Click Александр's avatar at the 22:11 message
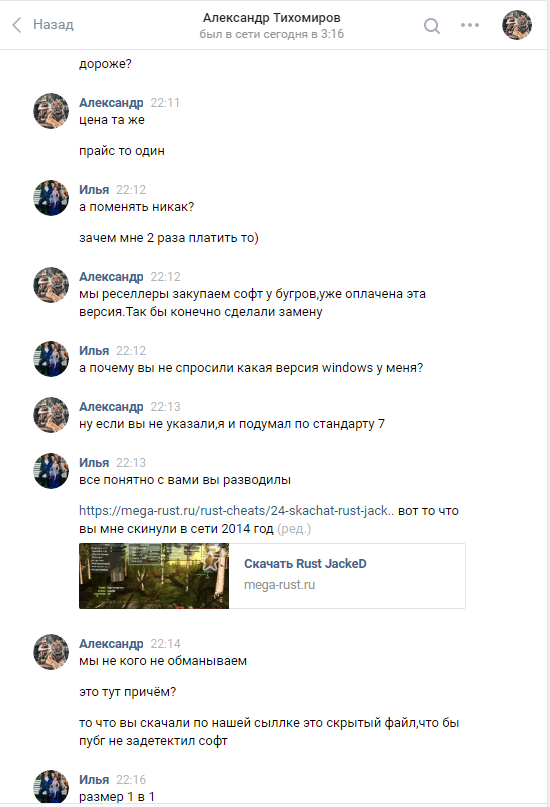 pyautogui.click(x=51, y=111)
